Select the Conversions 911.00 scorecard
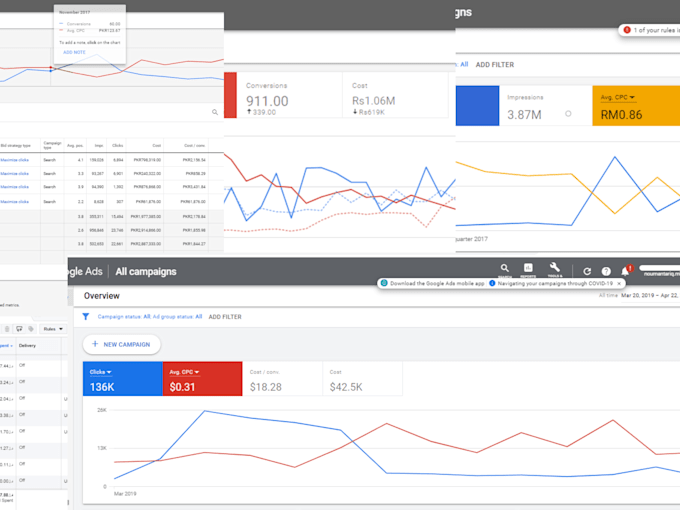Image resolution: width=680 pixels, height=510 pixels. (x=289, y=95)
